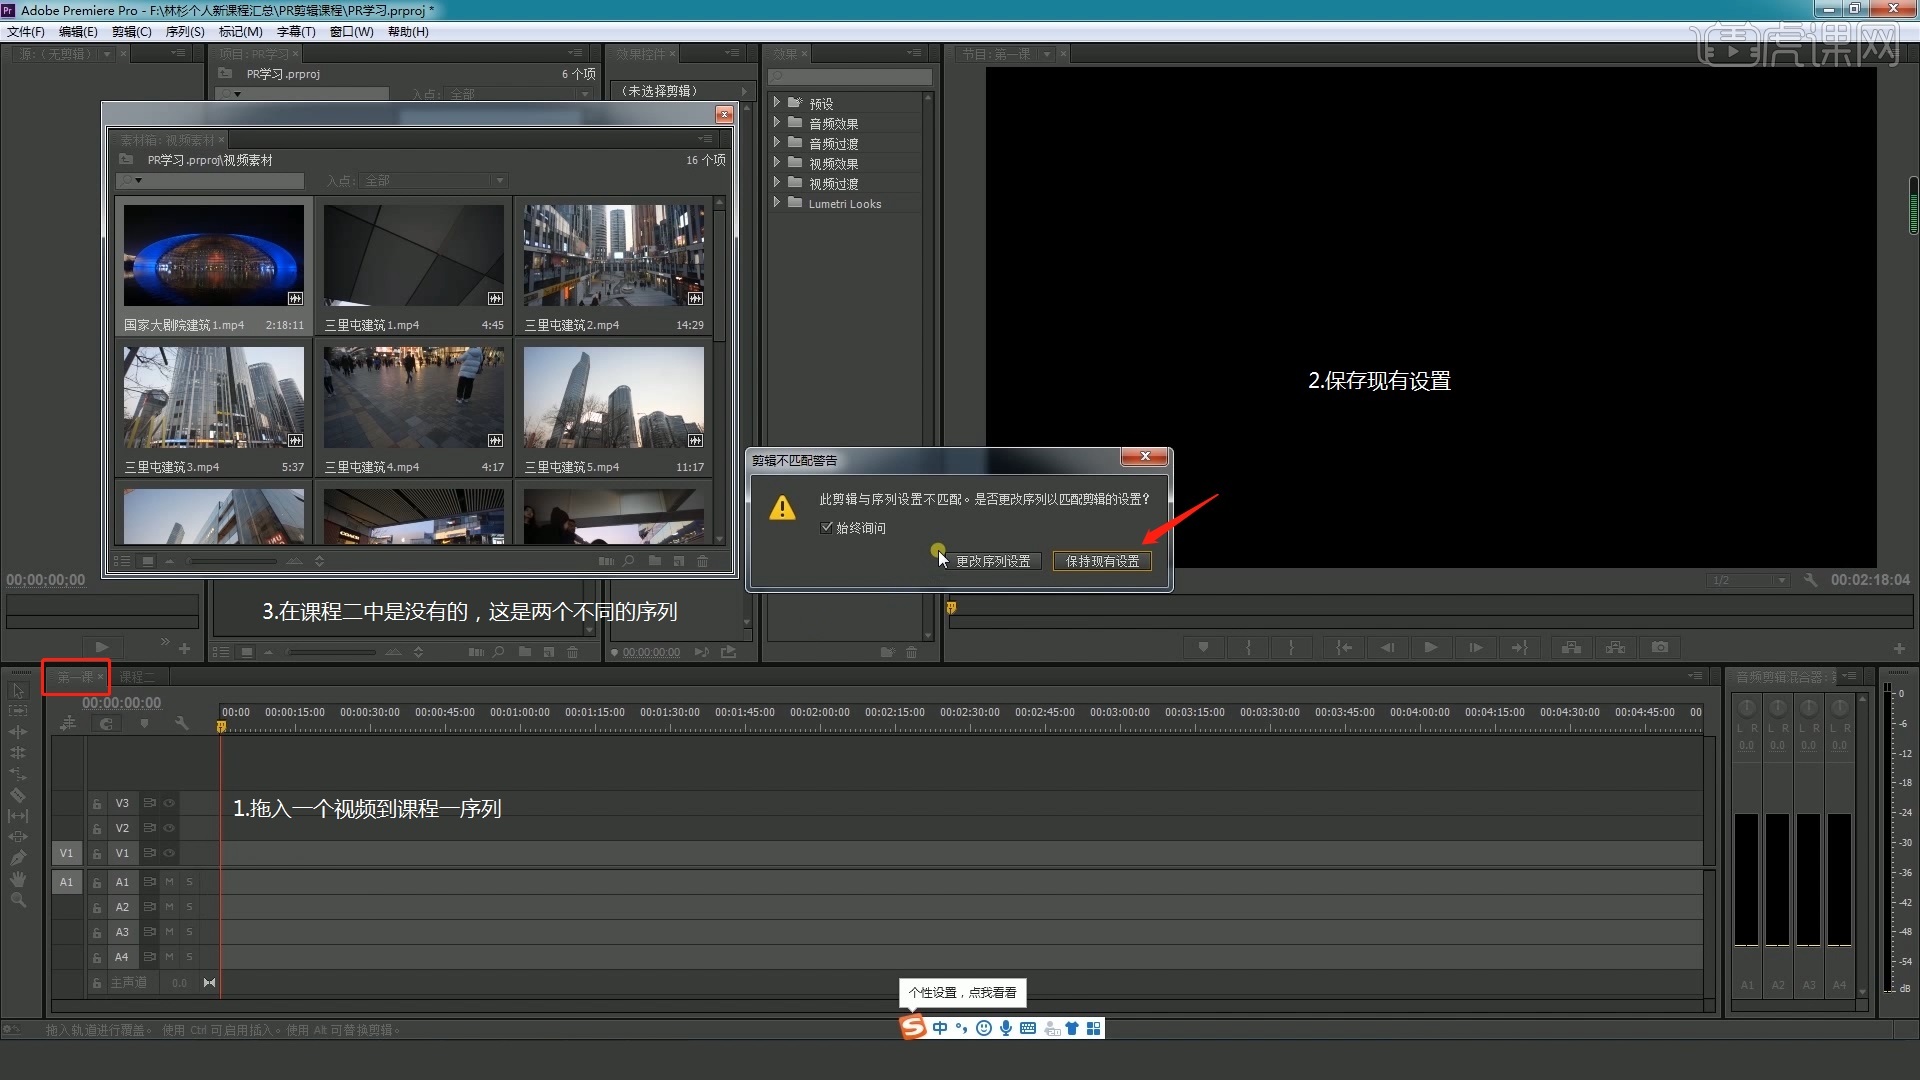Toggle timeline Snap magnet icon

[106, 723]
